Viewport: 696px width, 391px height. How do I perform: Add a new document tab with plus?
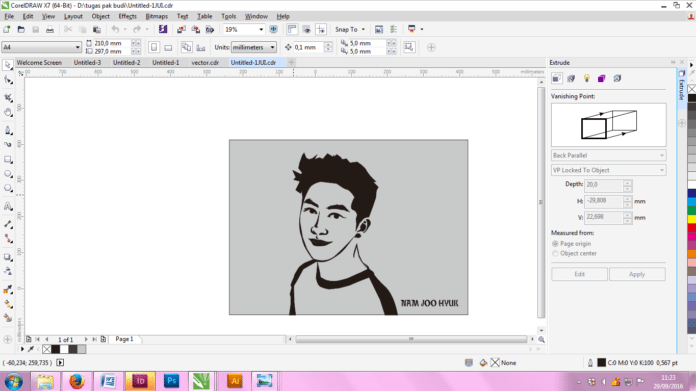click(x=291, y=63)
